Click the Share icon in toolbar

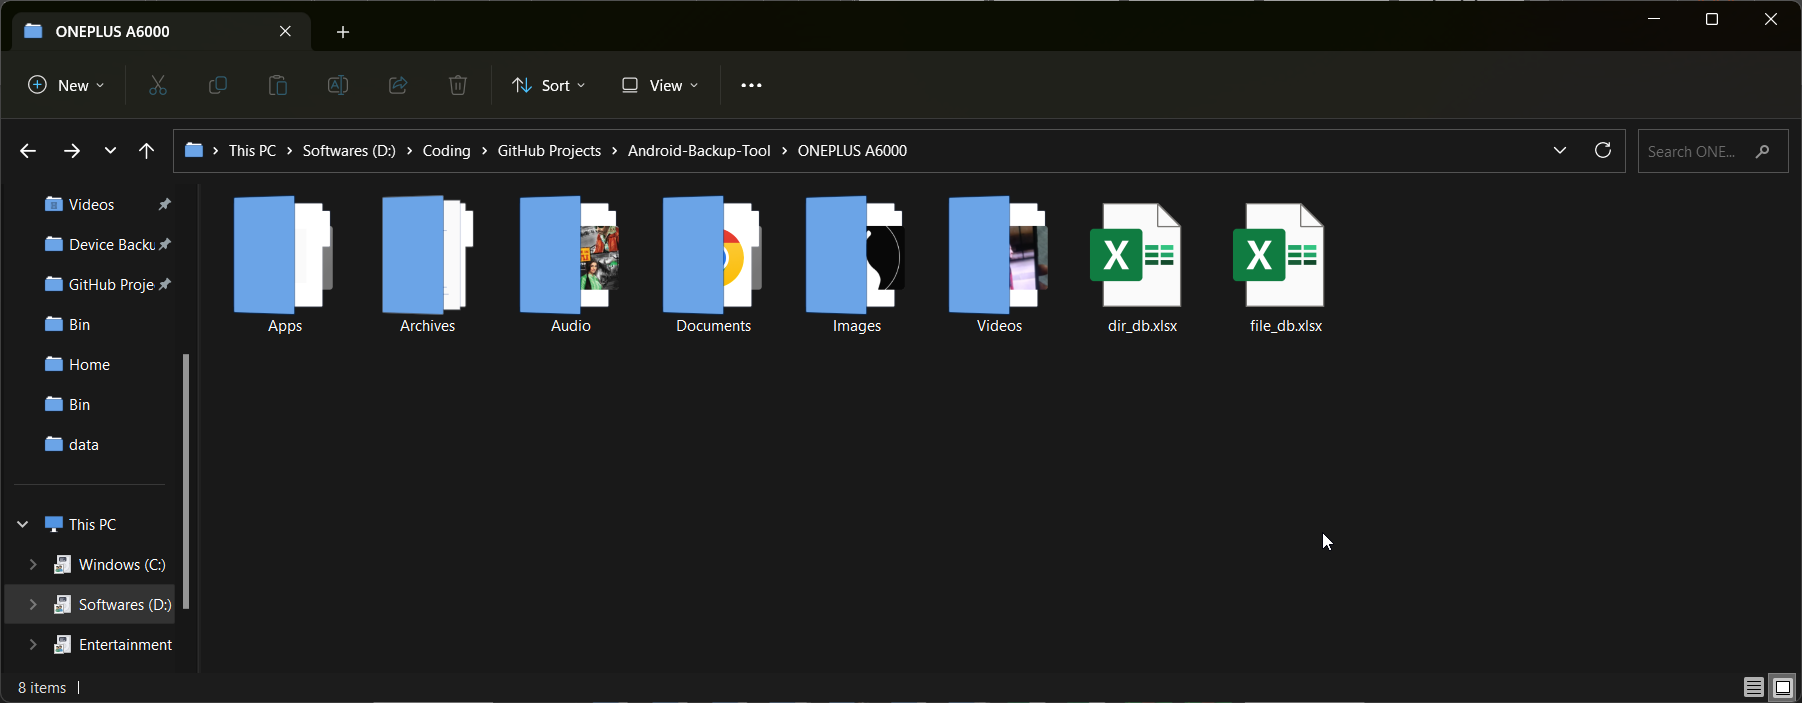point(398,86)
